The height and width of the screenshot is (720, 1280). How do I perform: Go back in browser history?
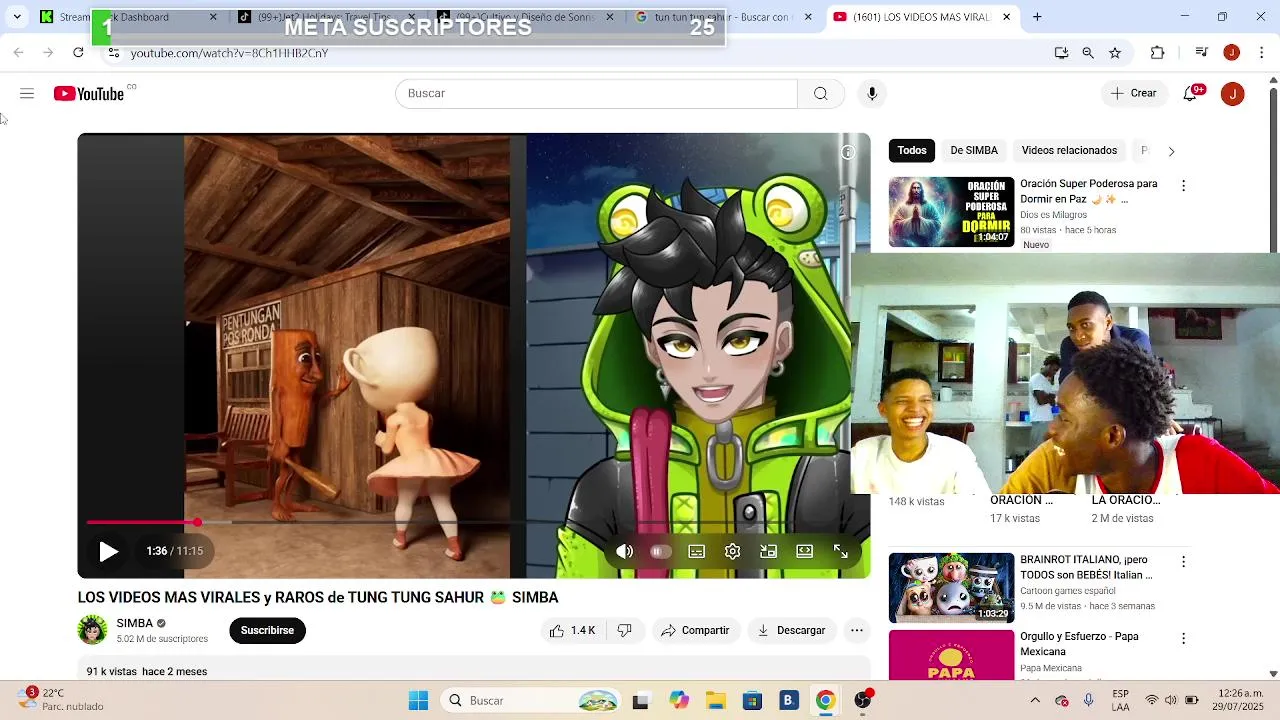click(x=18, y=52)
